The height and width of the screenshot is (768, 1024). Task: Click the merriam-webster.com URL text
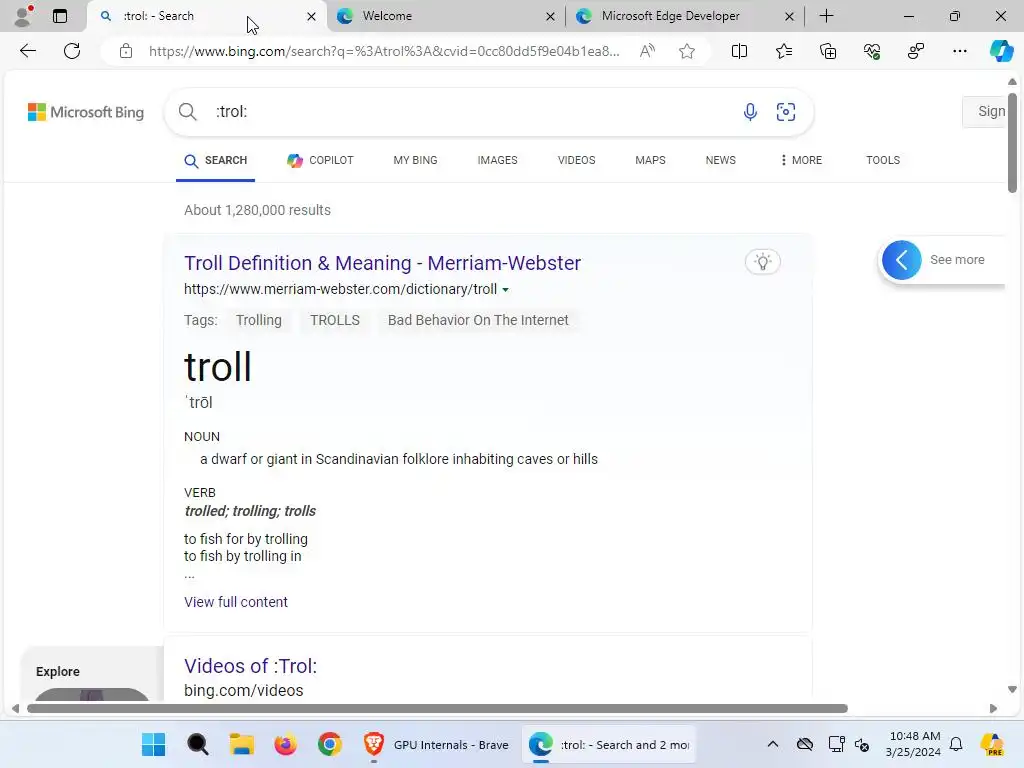[x=340, y=289]
